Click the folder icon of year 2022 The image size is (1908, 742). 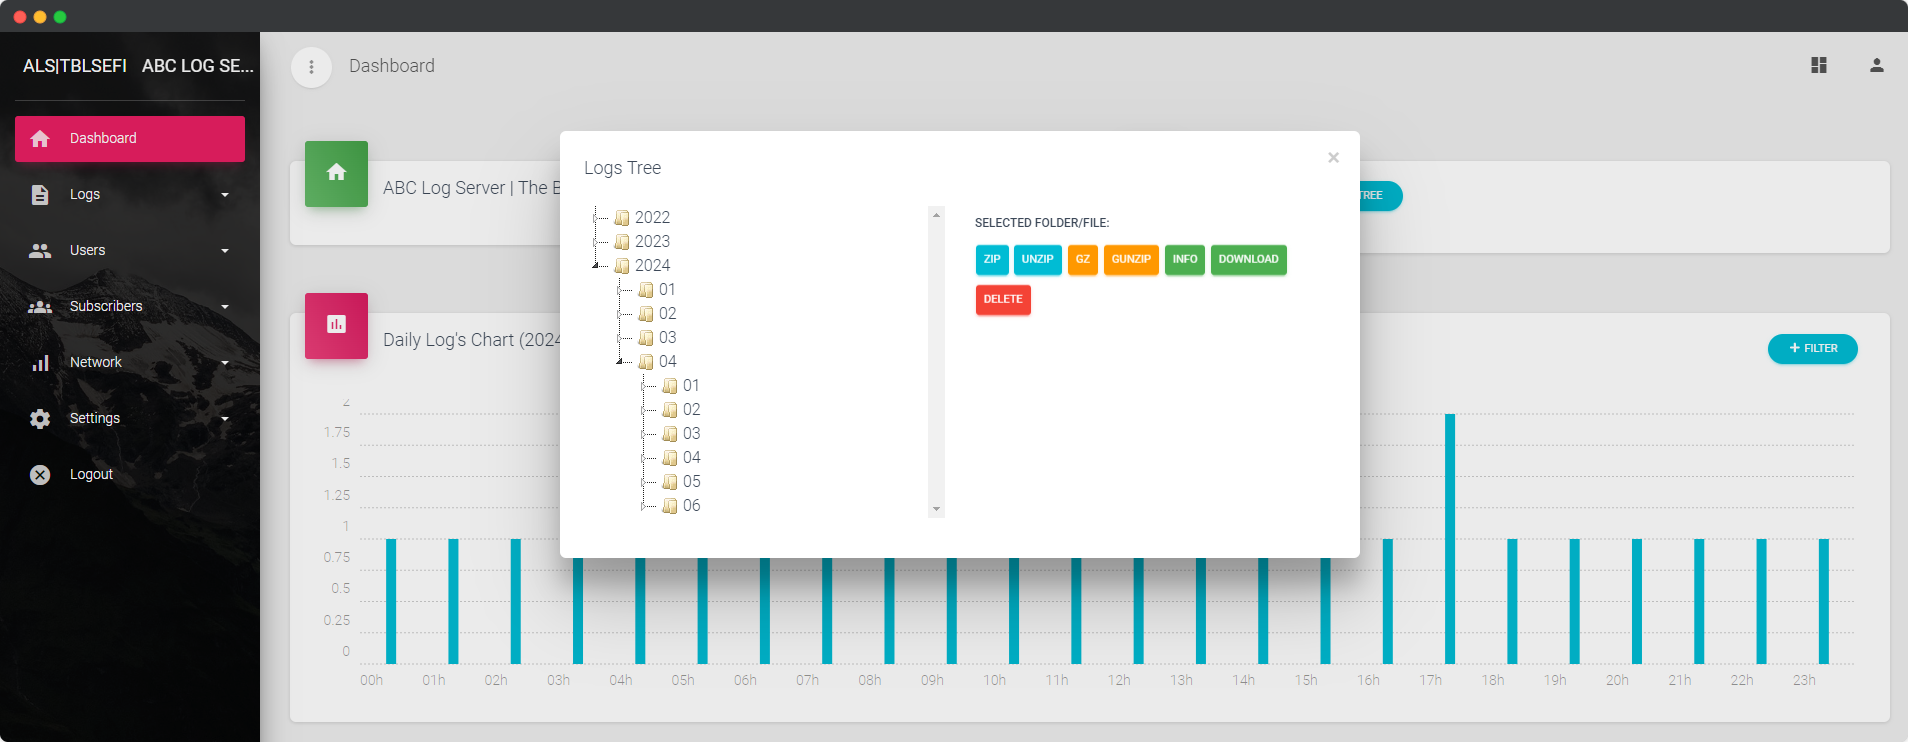[x=622, y=218]
